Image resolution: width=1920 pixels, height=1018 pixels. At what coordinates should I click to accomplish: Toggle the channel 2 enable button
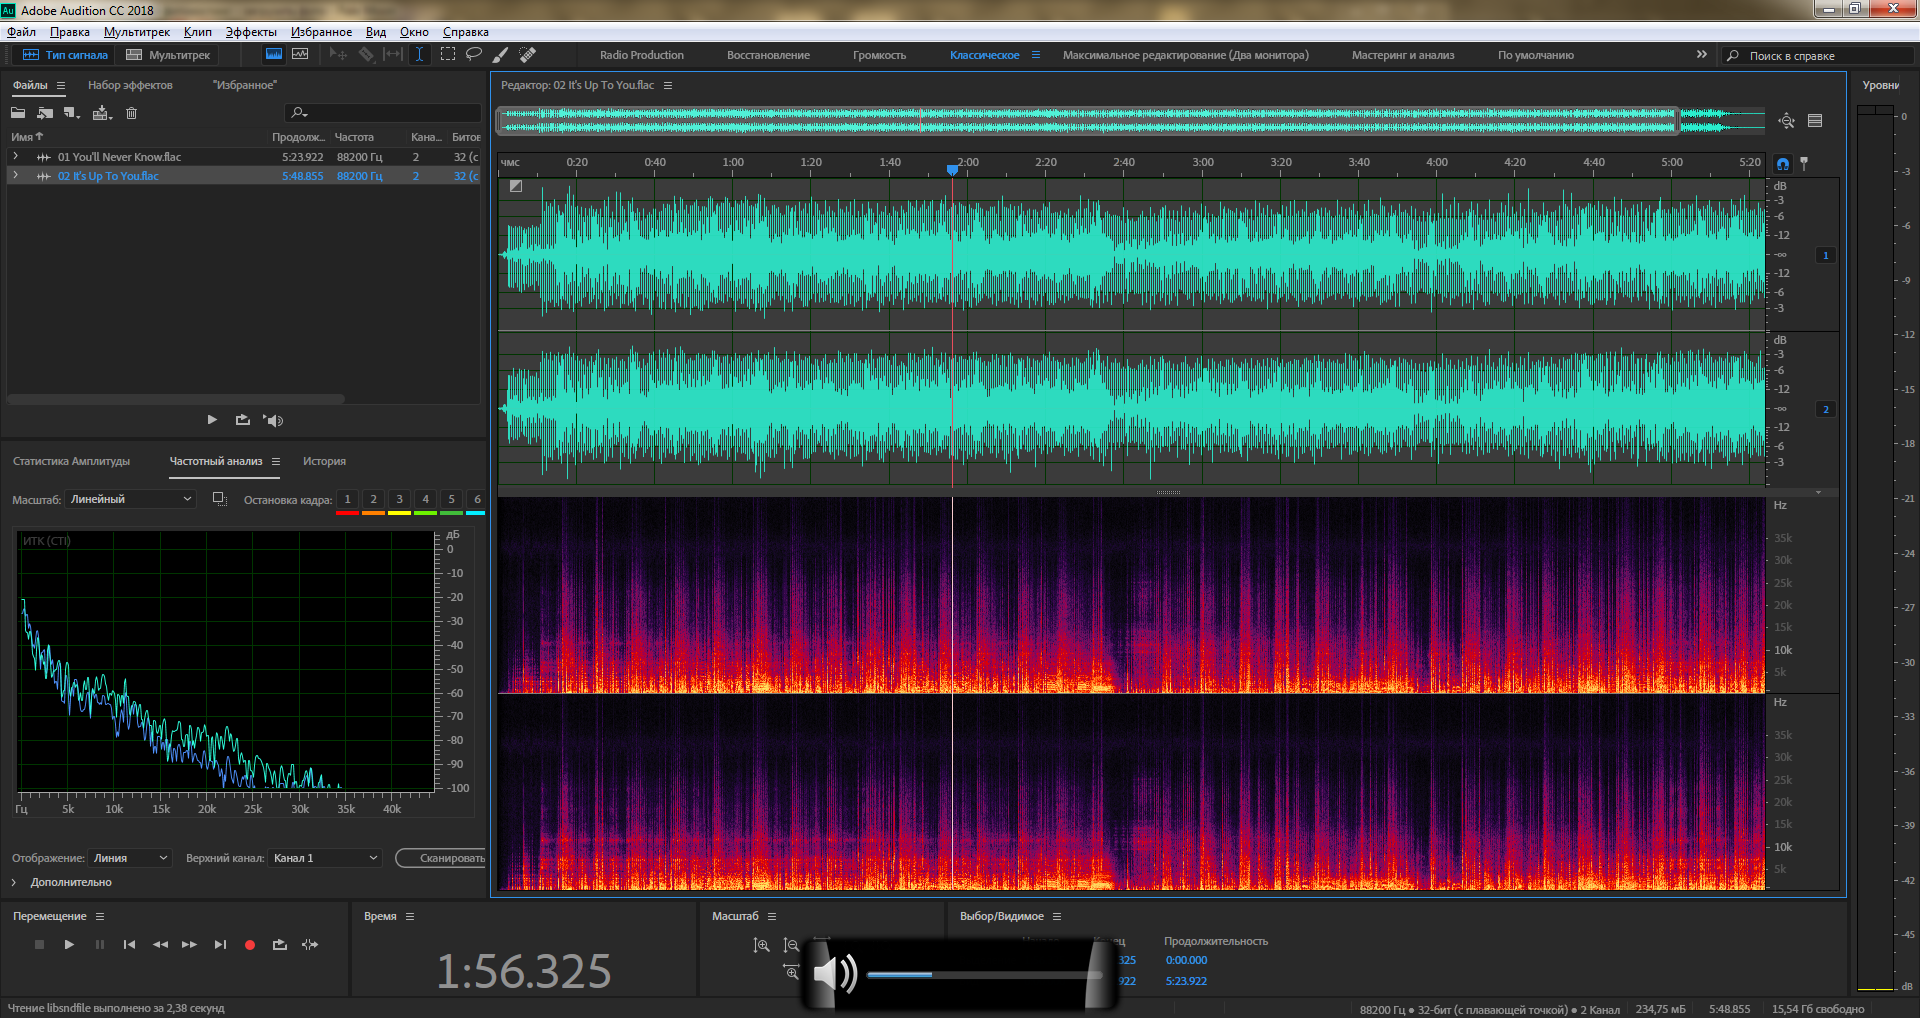click(1826, 409)
